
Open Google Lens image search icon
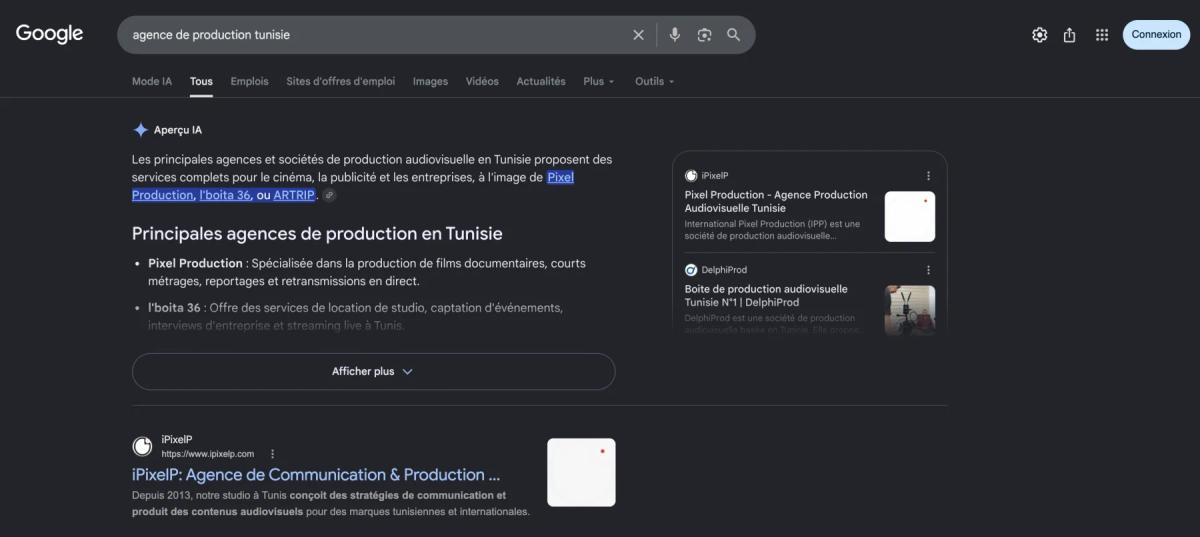point(704,35)
